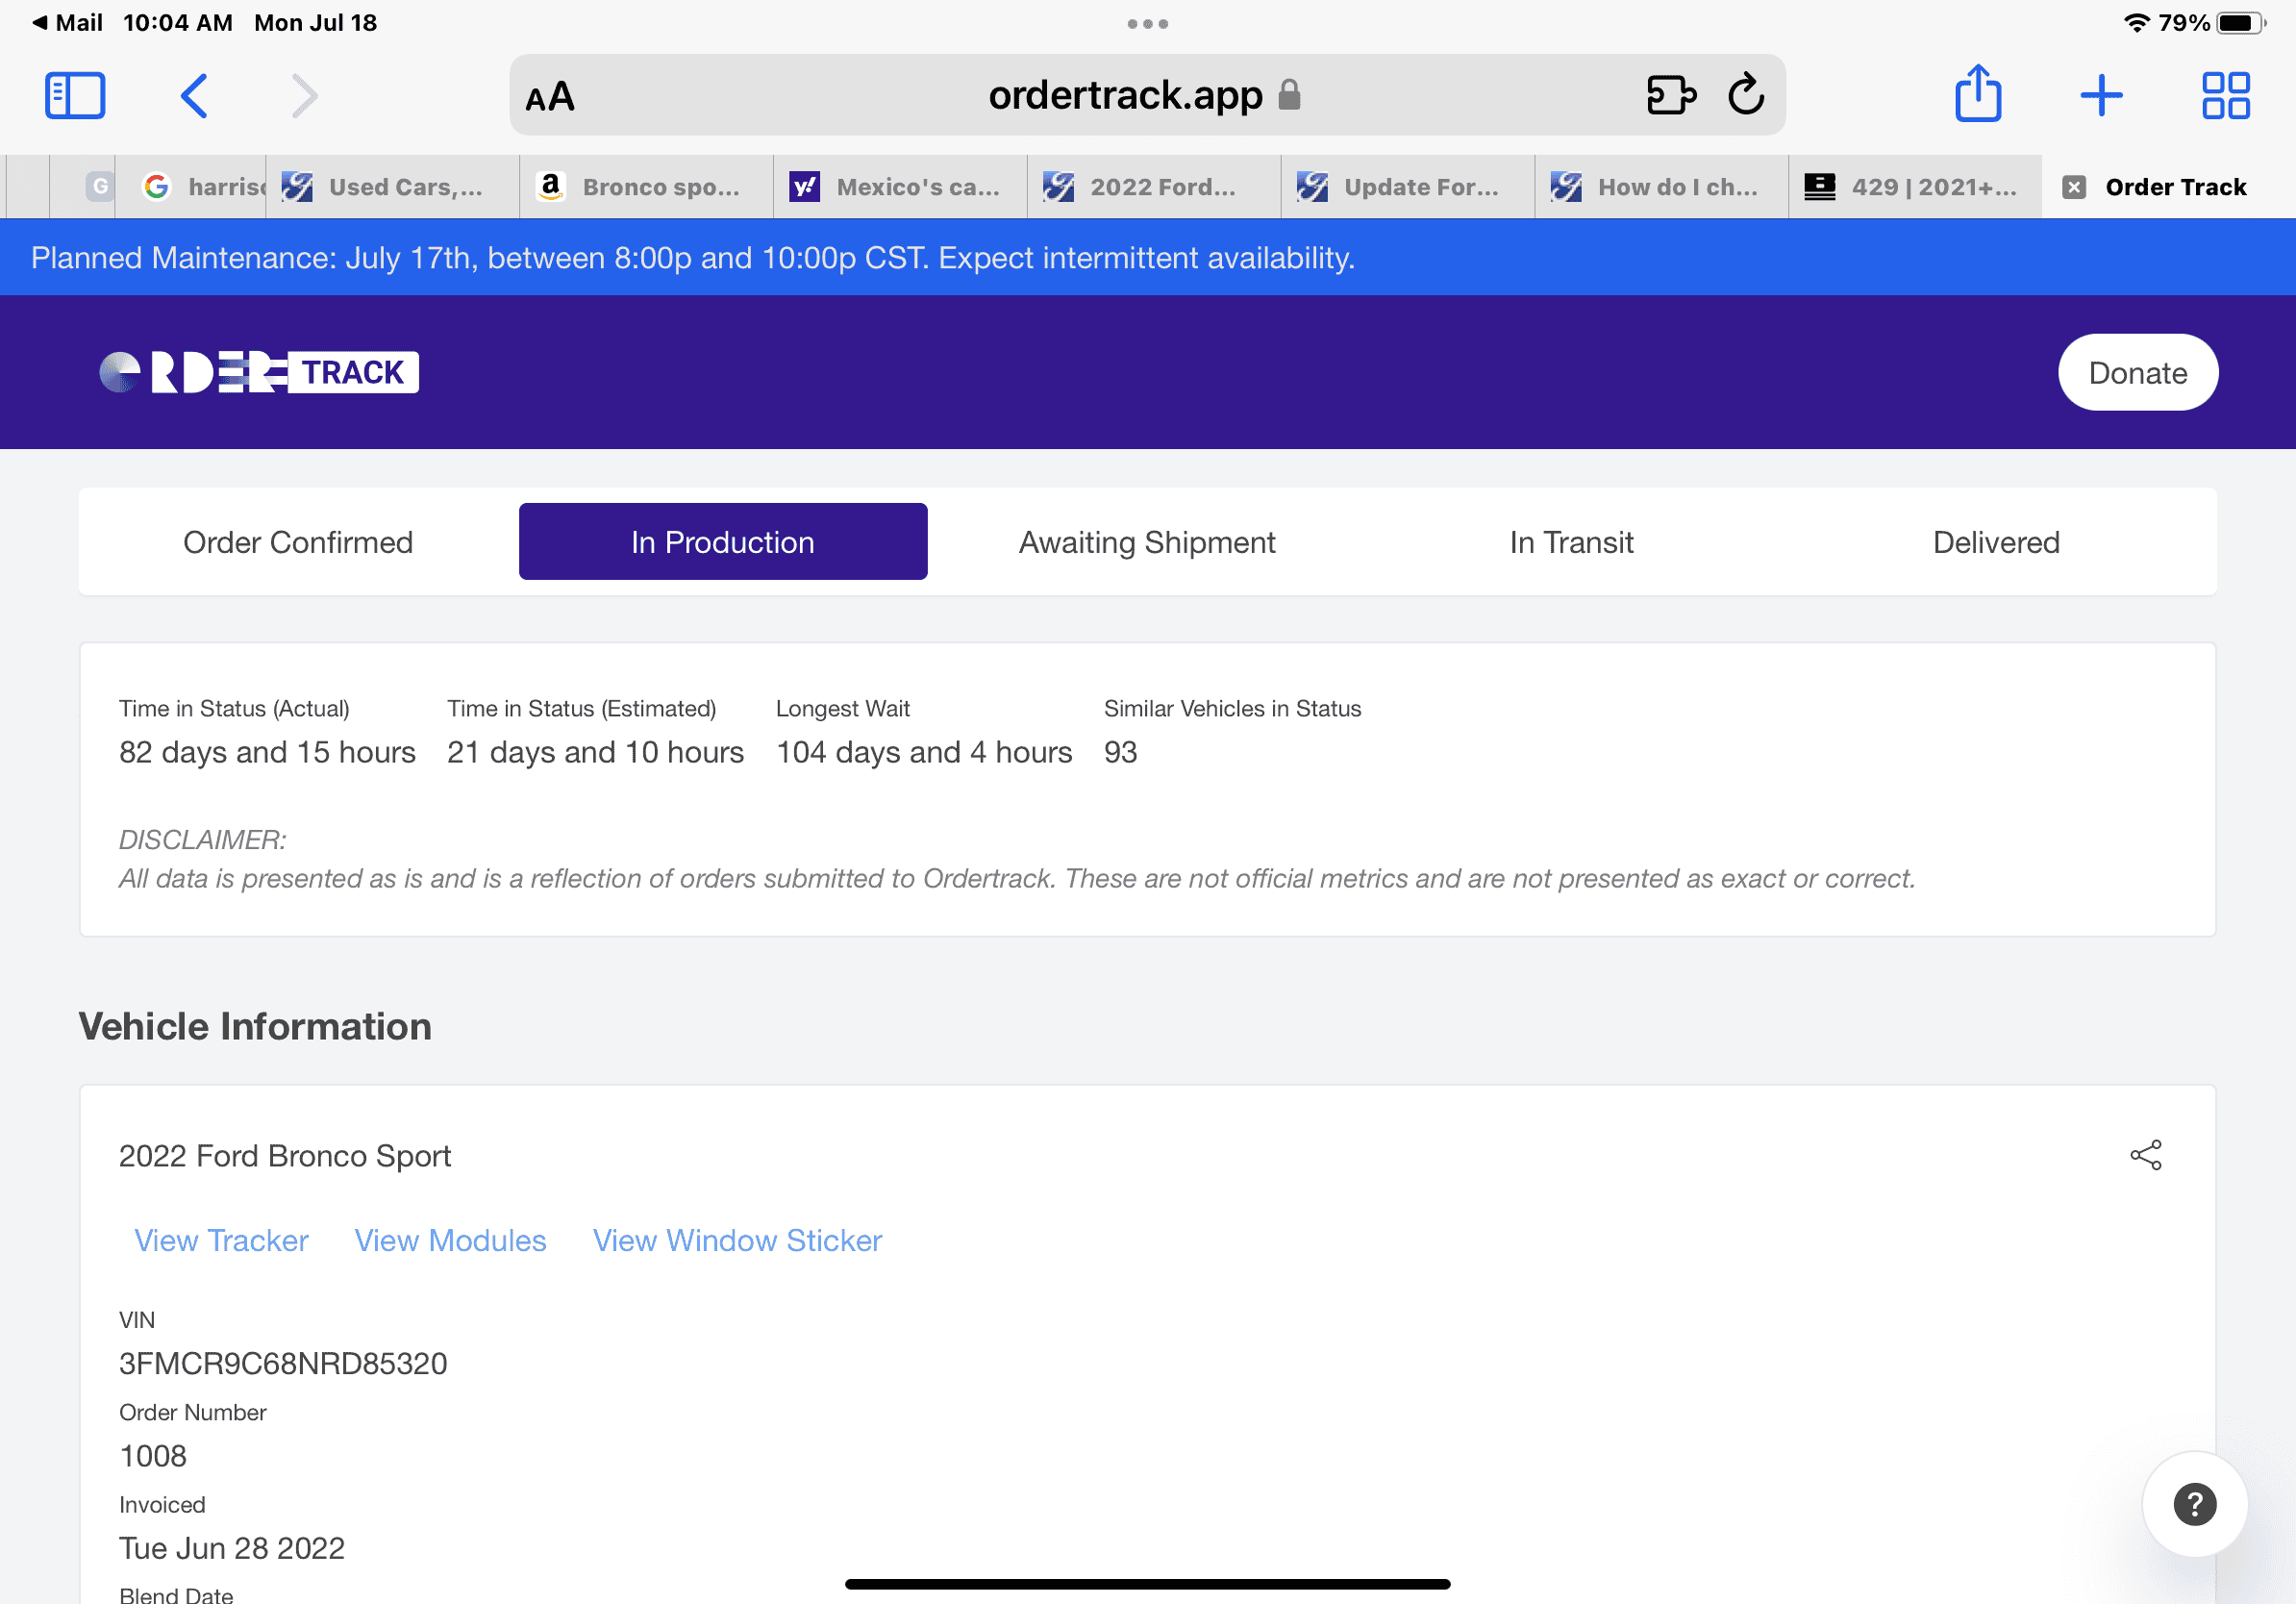Open the View Window Sticker link

click(x=737, y=1240)
